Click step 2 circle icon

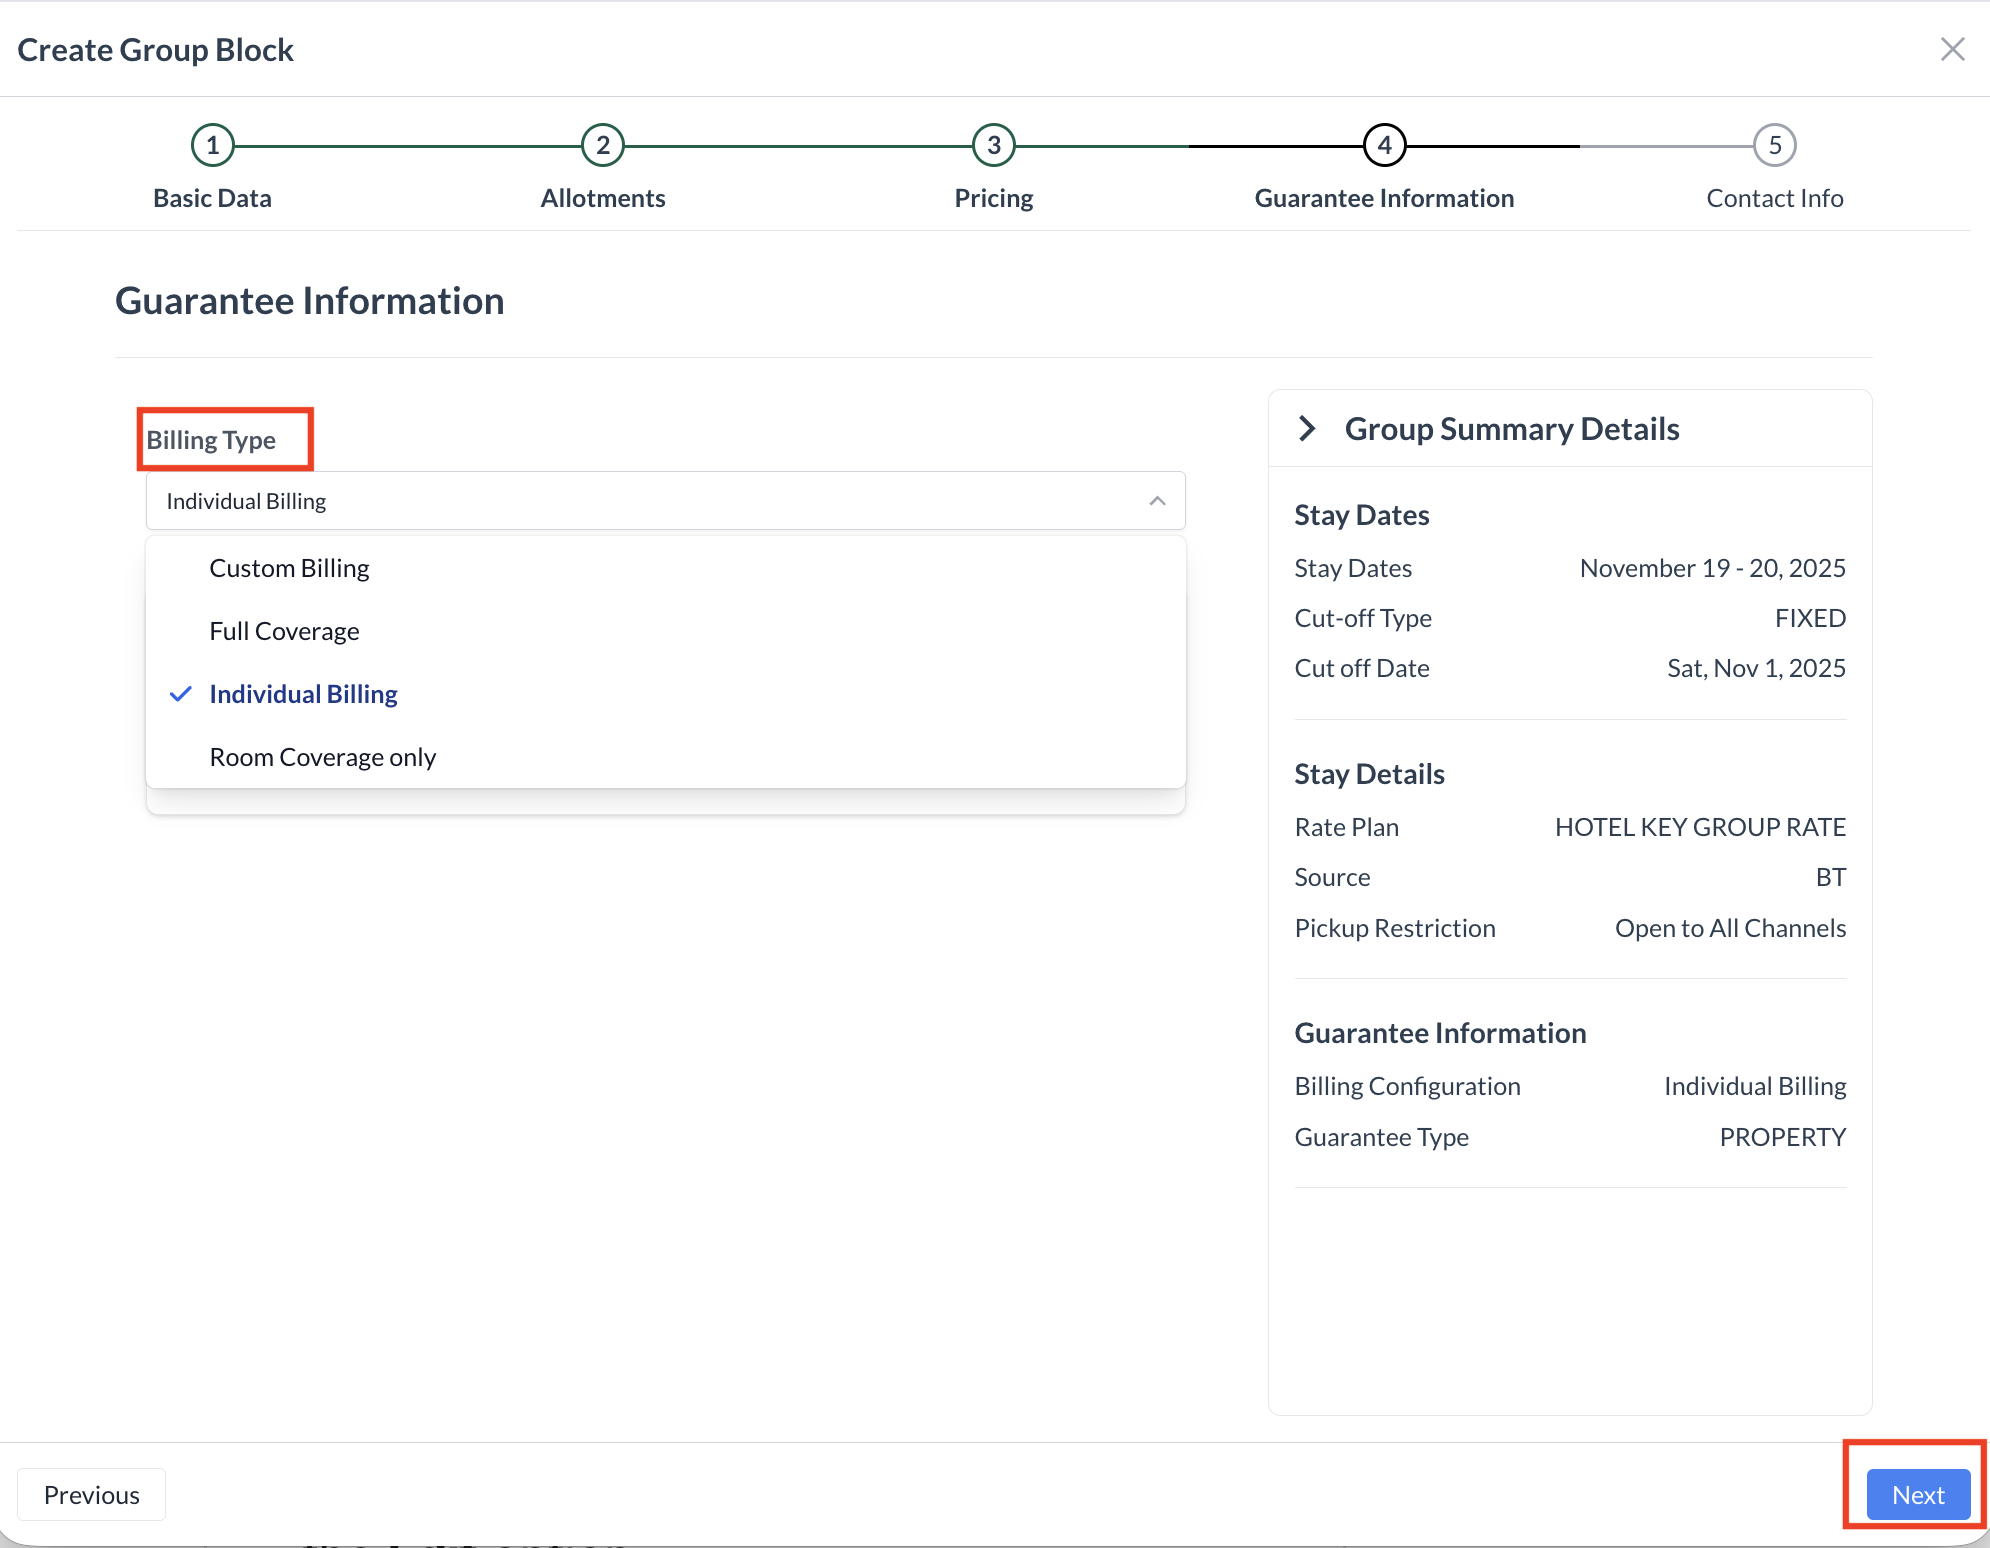click(603, 146)
